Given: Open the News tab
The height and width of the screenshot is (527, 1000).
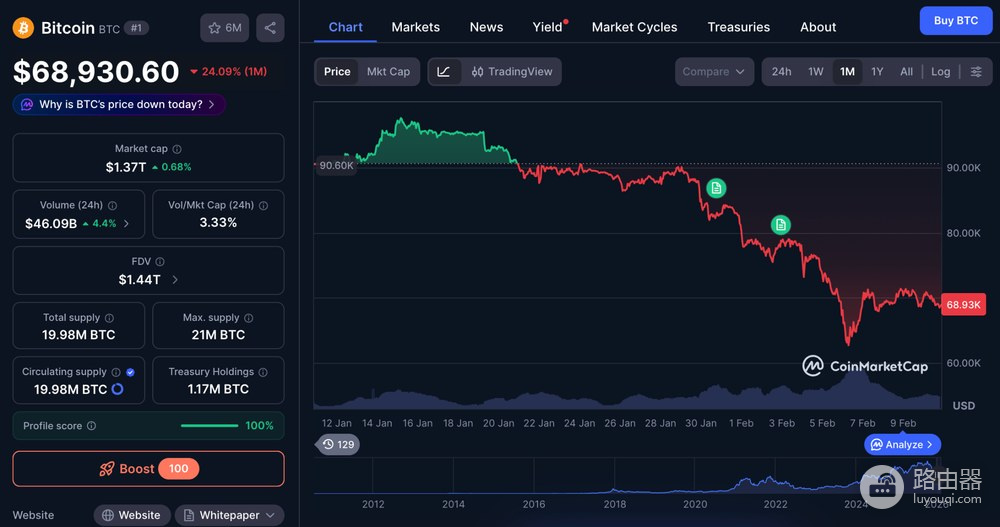Looking at the screenshot, I should [x=486, y=27].
